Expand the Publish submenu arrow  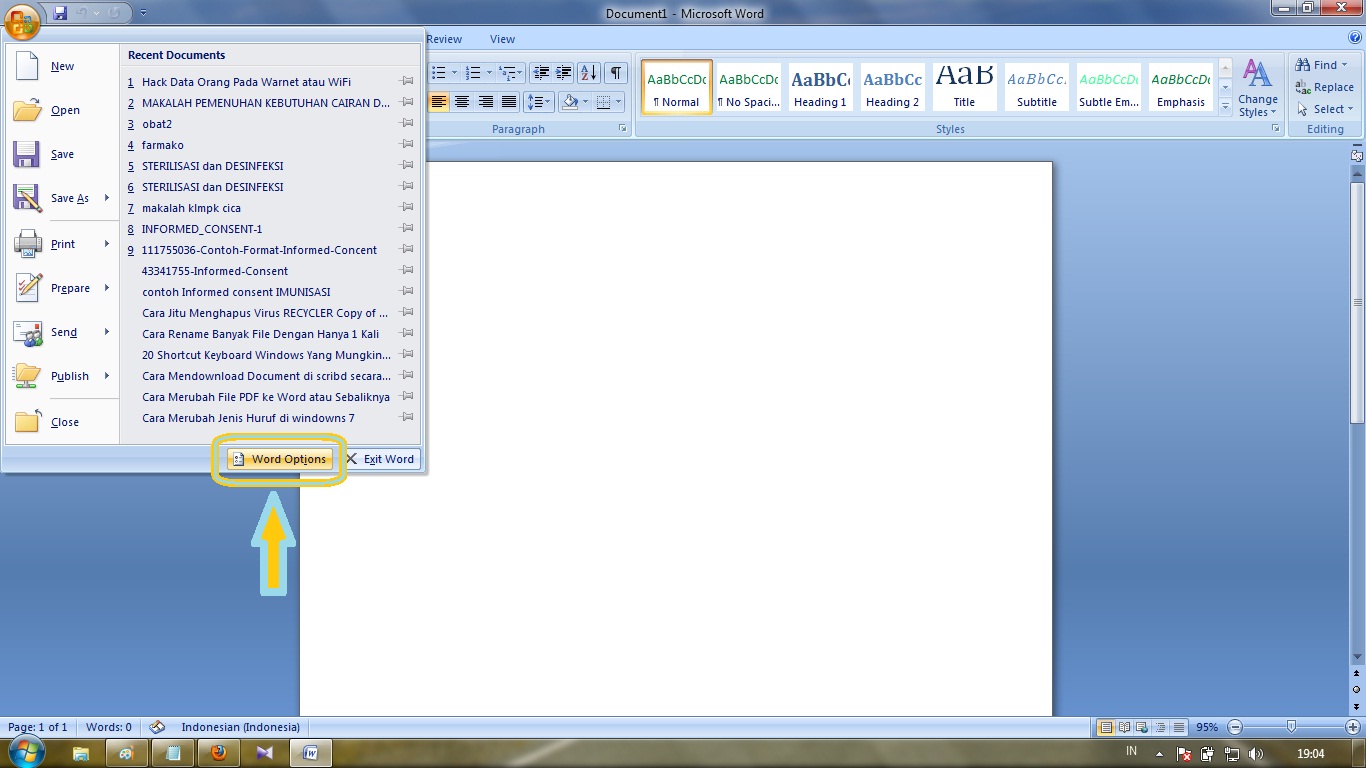coord(107,376)
